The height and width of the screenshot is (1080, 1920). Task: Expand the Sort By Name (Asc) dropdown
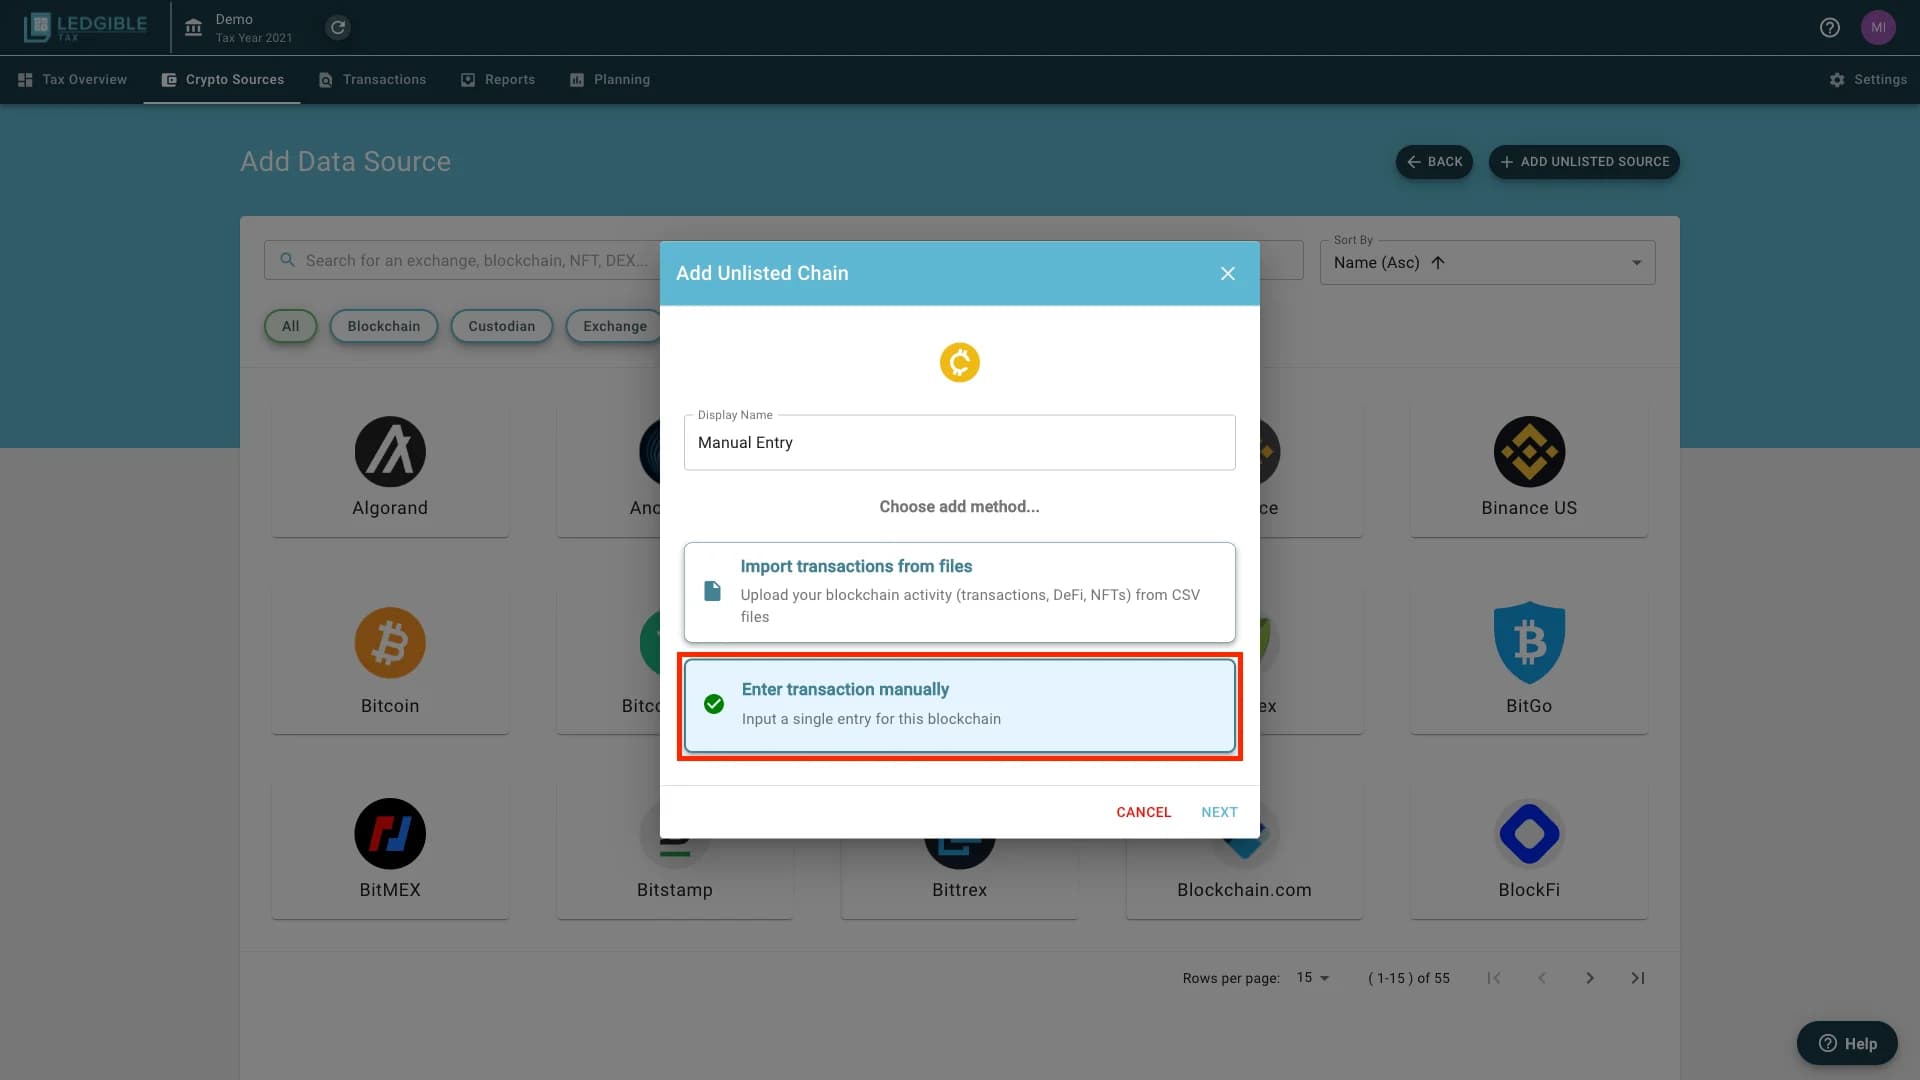tap(1487, 262)
